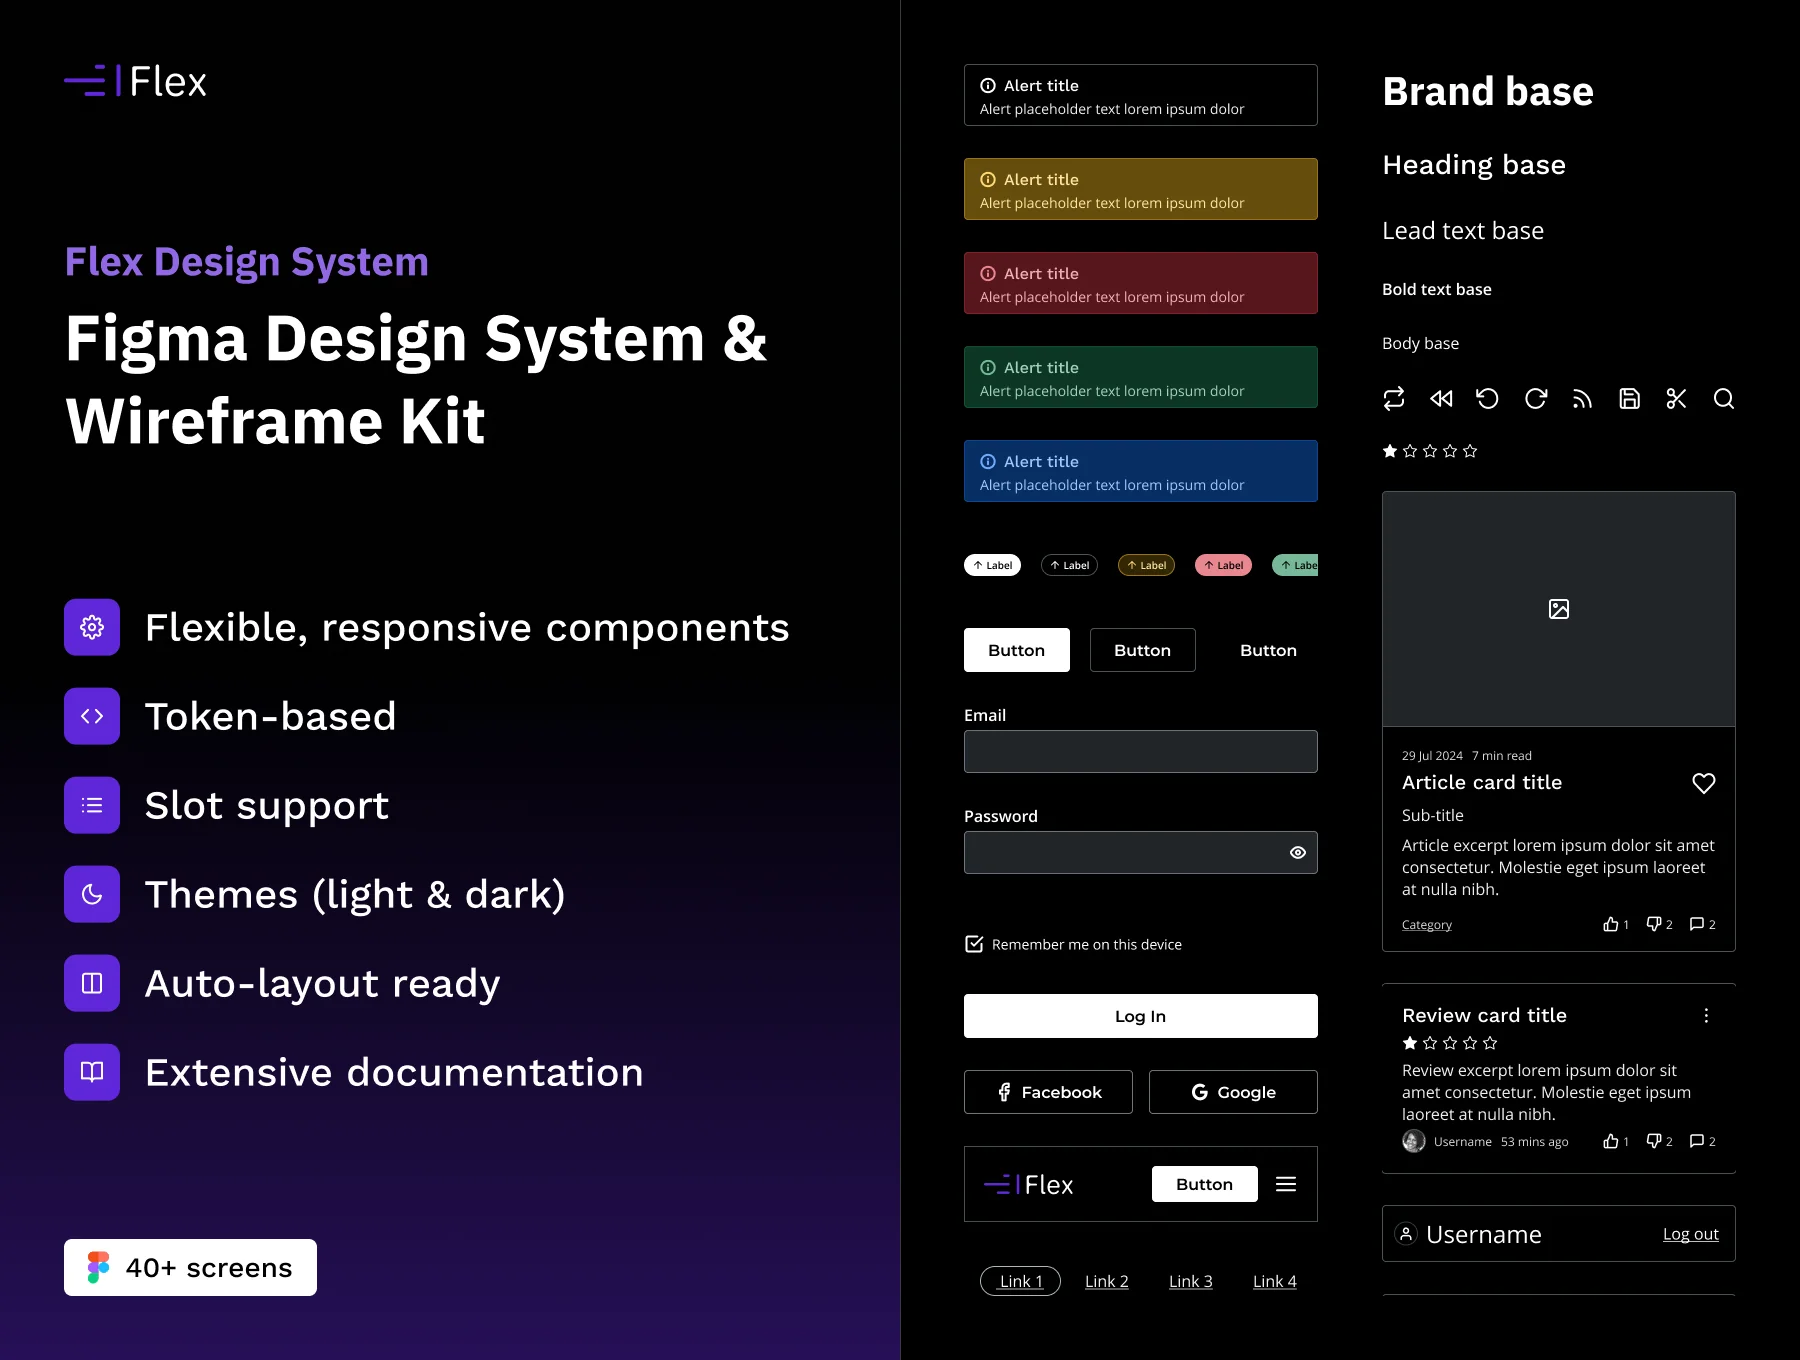Click the yellow Label badge

(x=1147, y=565)
